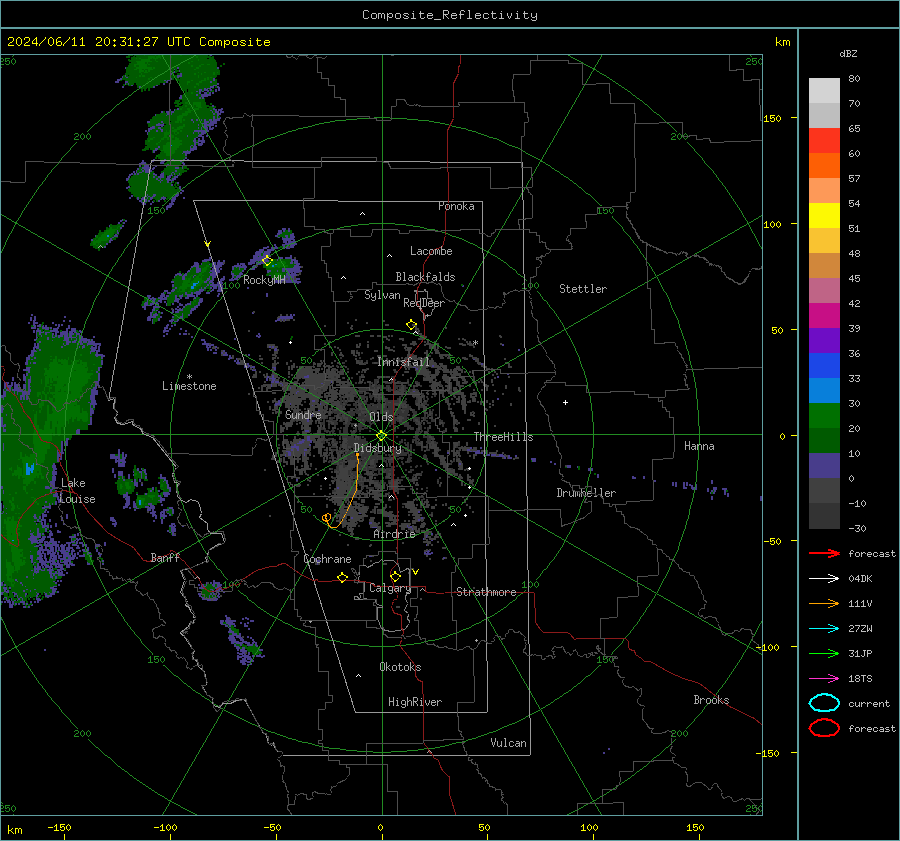900x841 pixels.
Task: Click the Blackfalds town label
Action: pos(425,277)
